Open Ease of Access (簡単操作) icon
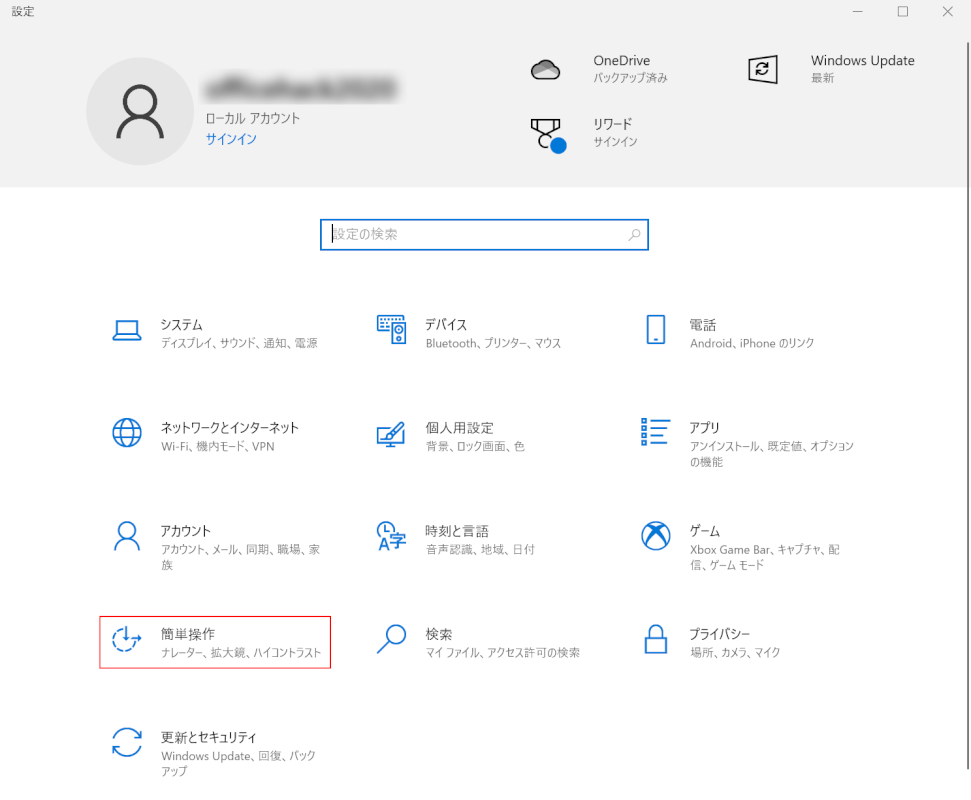Viewport: 971px width, 800px height. 127,639
